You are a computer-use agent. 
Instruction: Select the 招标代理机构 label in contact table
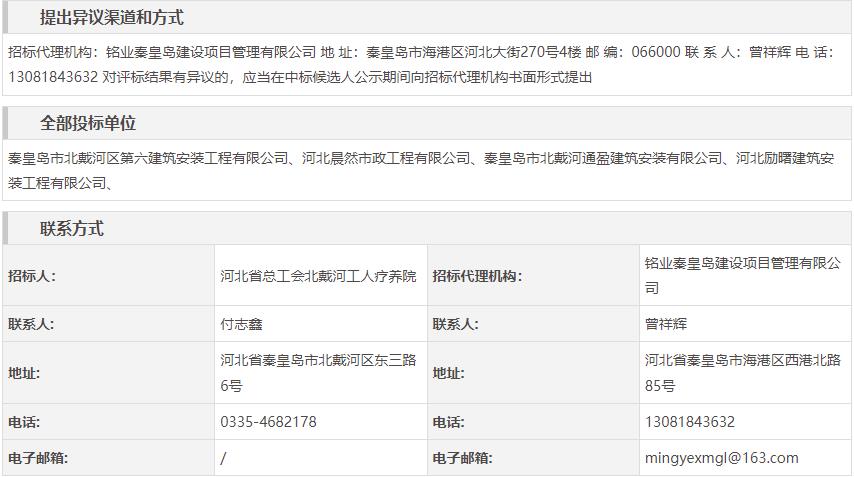point(477,276)
